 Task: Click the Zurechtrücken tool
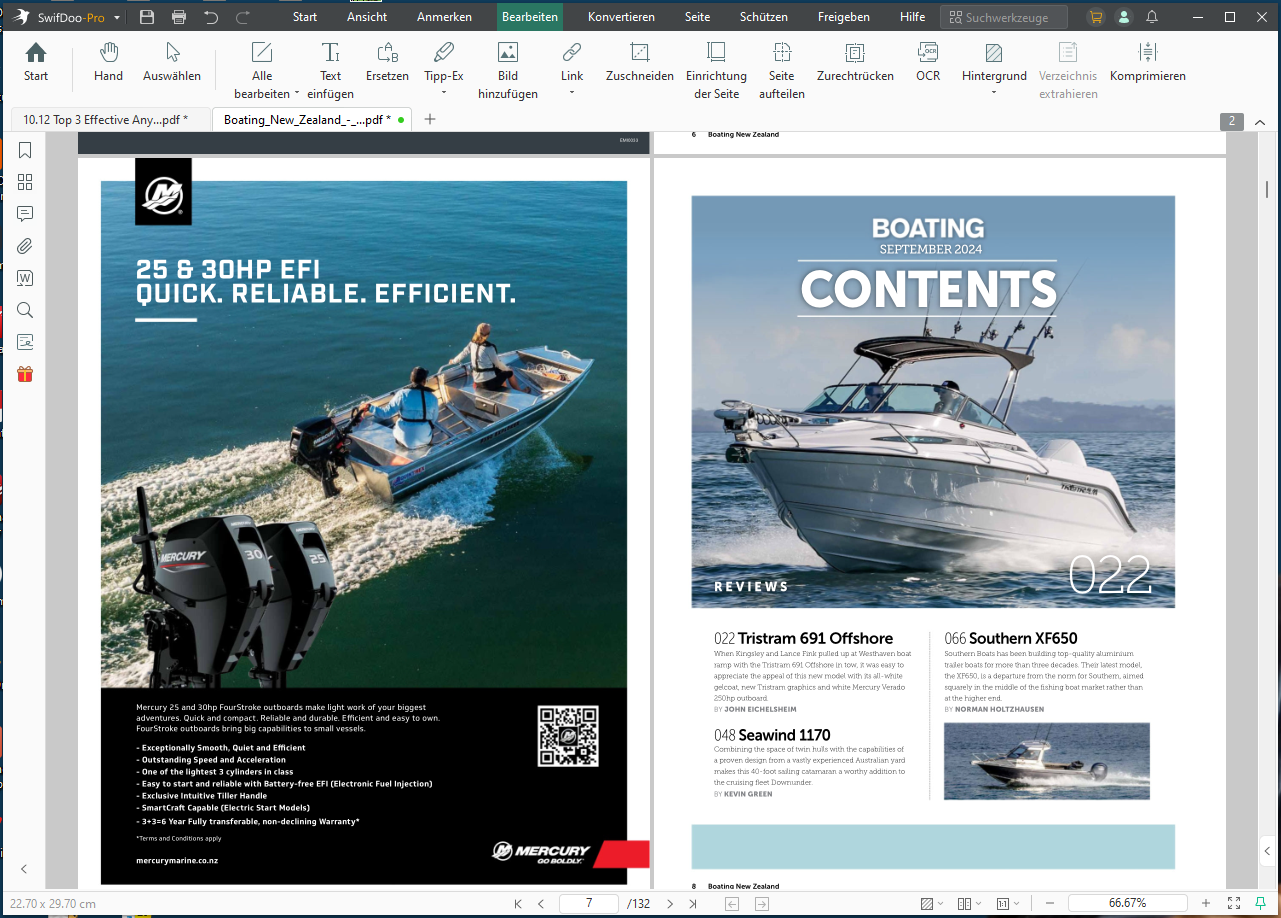[855, 62]
